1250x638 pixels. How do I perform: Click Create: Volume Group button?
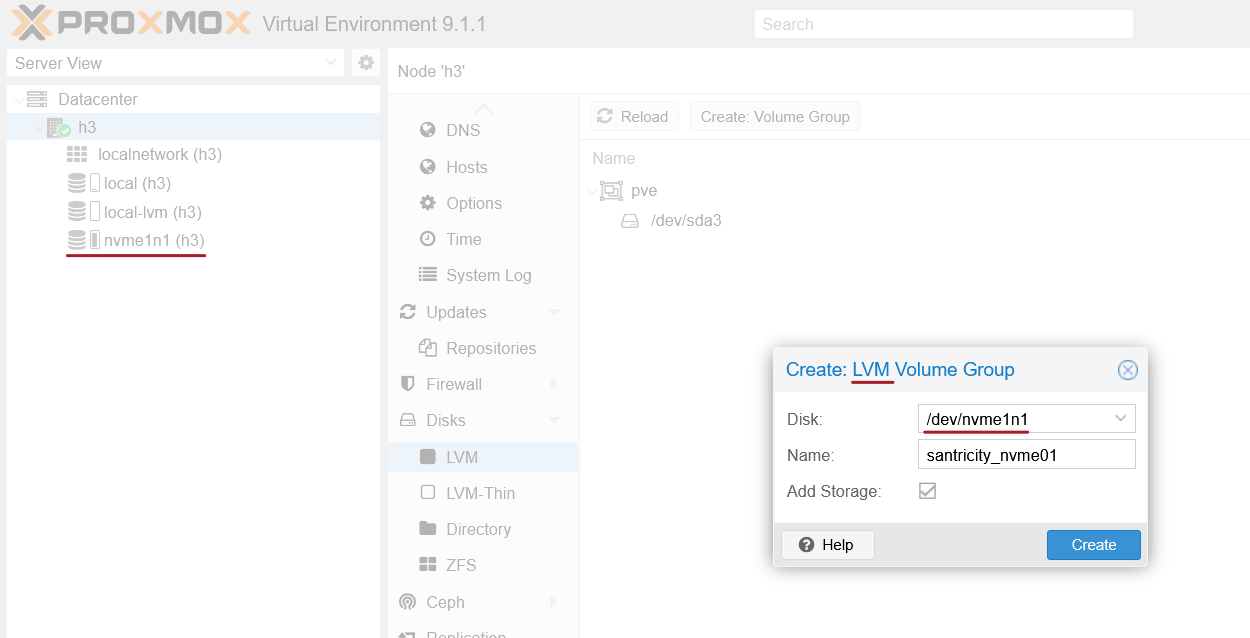click(x=775, y=116)
